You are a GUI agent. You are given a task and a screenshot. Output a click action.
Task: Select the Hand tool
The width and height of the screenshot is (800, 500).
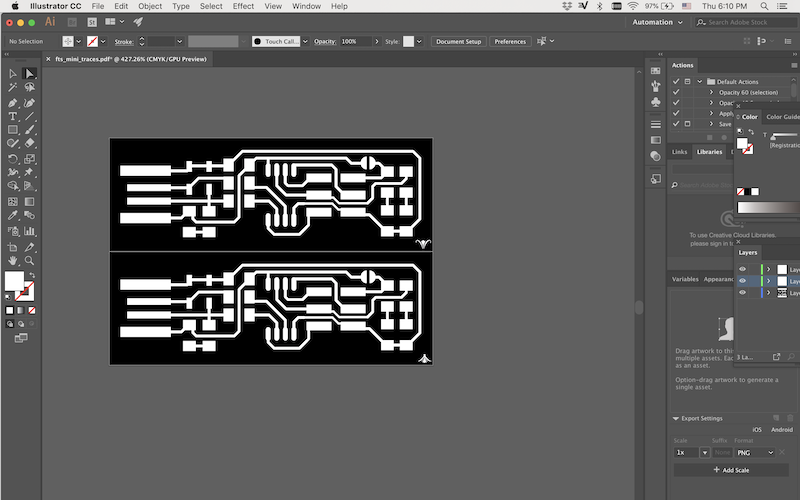point(13,261)
